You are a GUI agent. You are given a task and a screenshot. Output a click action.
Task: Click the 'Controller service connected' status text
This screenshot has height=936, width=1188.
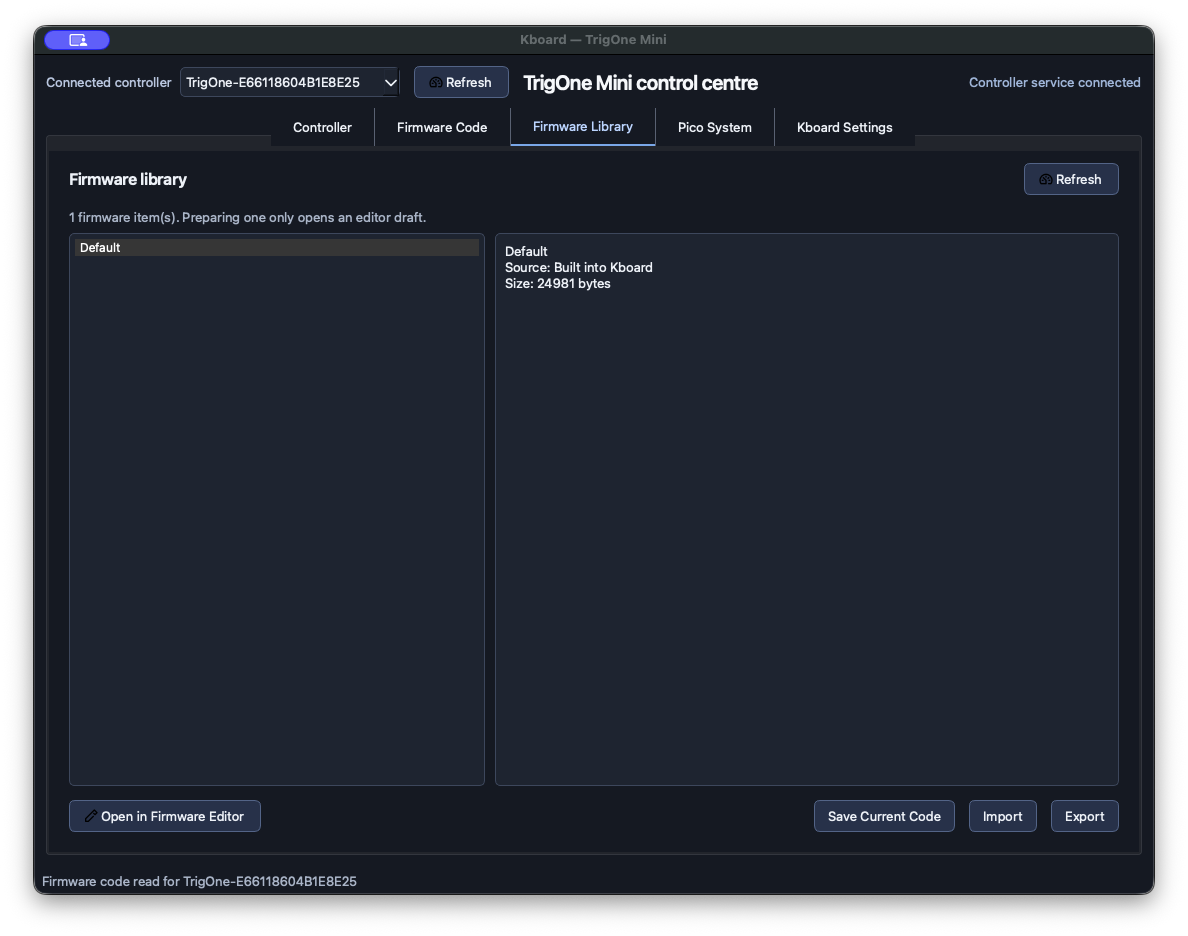1054,83
